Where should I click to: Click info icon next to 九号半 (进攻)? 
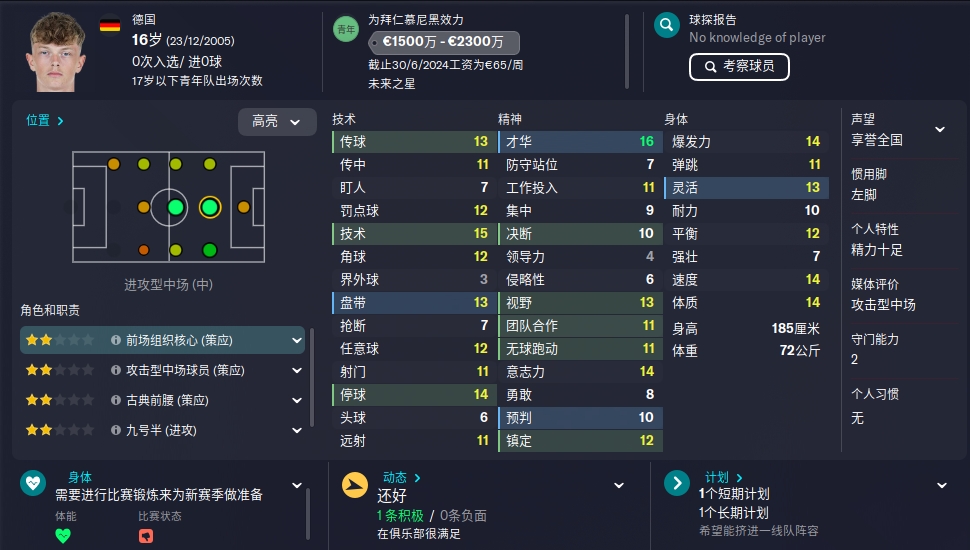[x=116, y=430]
